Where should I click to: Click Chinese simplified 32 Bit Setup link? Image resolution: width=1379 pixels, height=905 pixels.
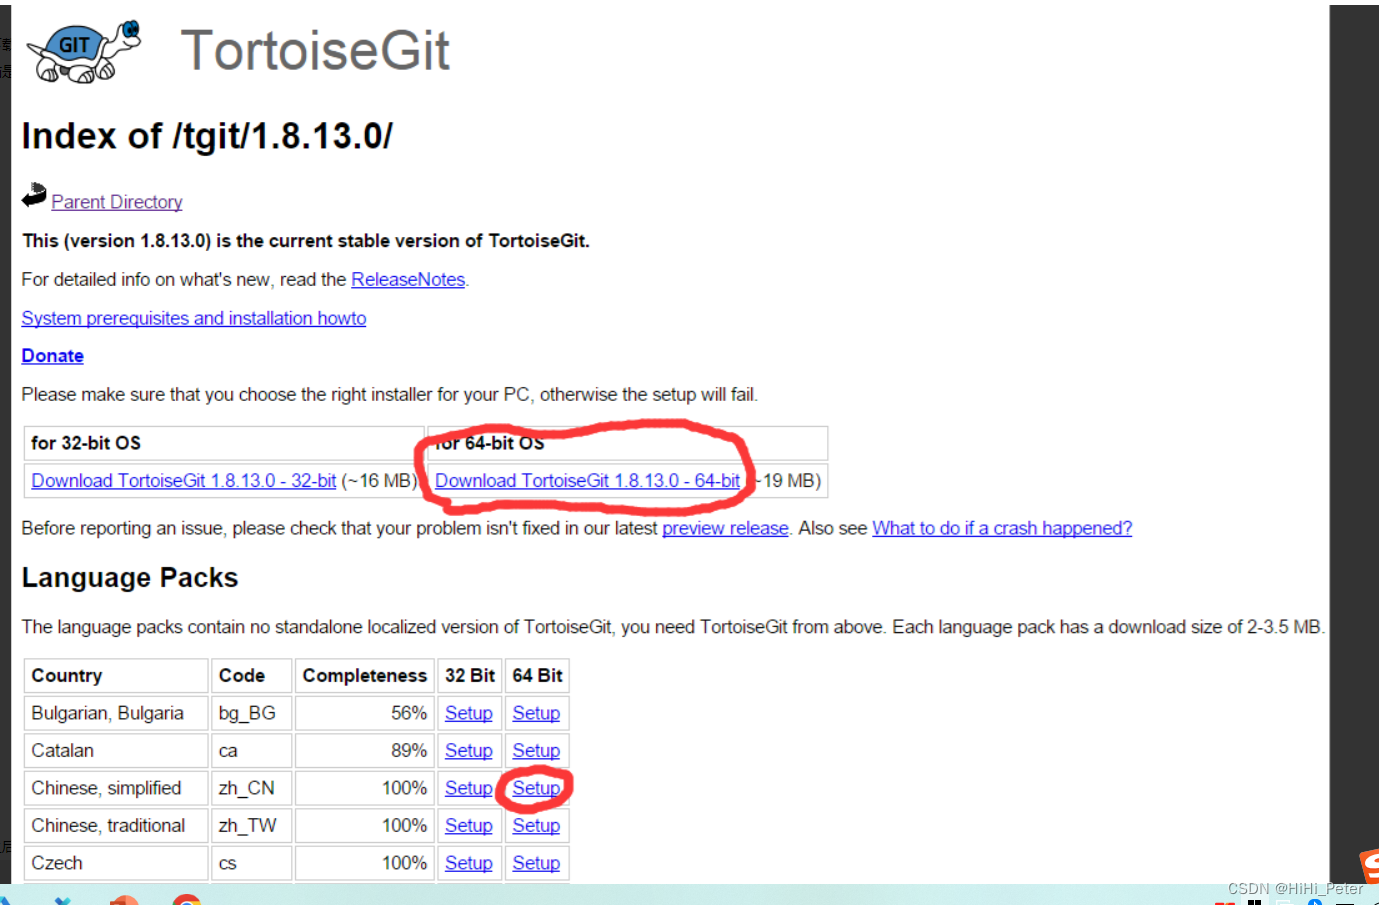coord(469,788)
